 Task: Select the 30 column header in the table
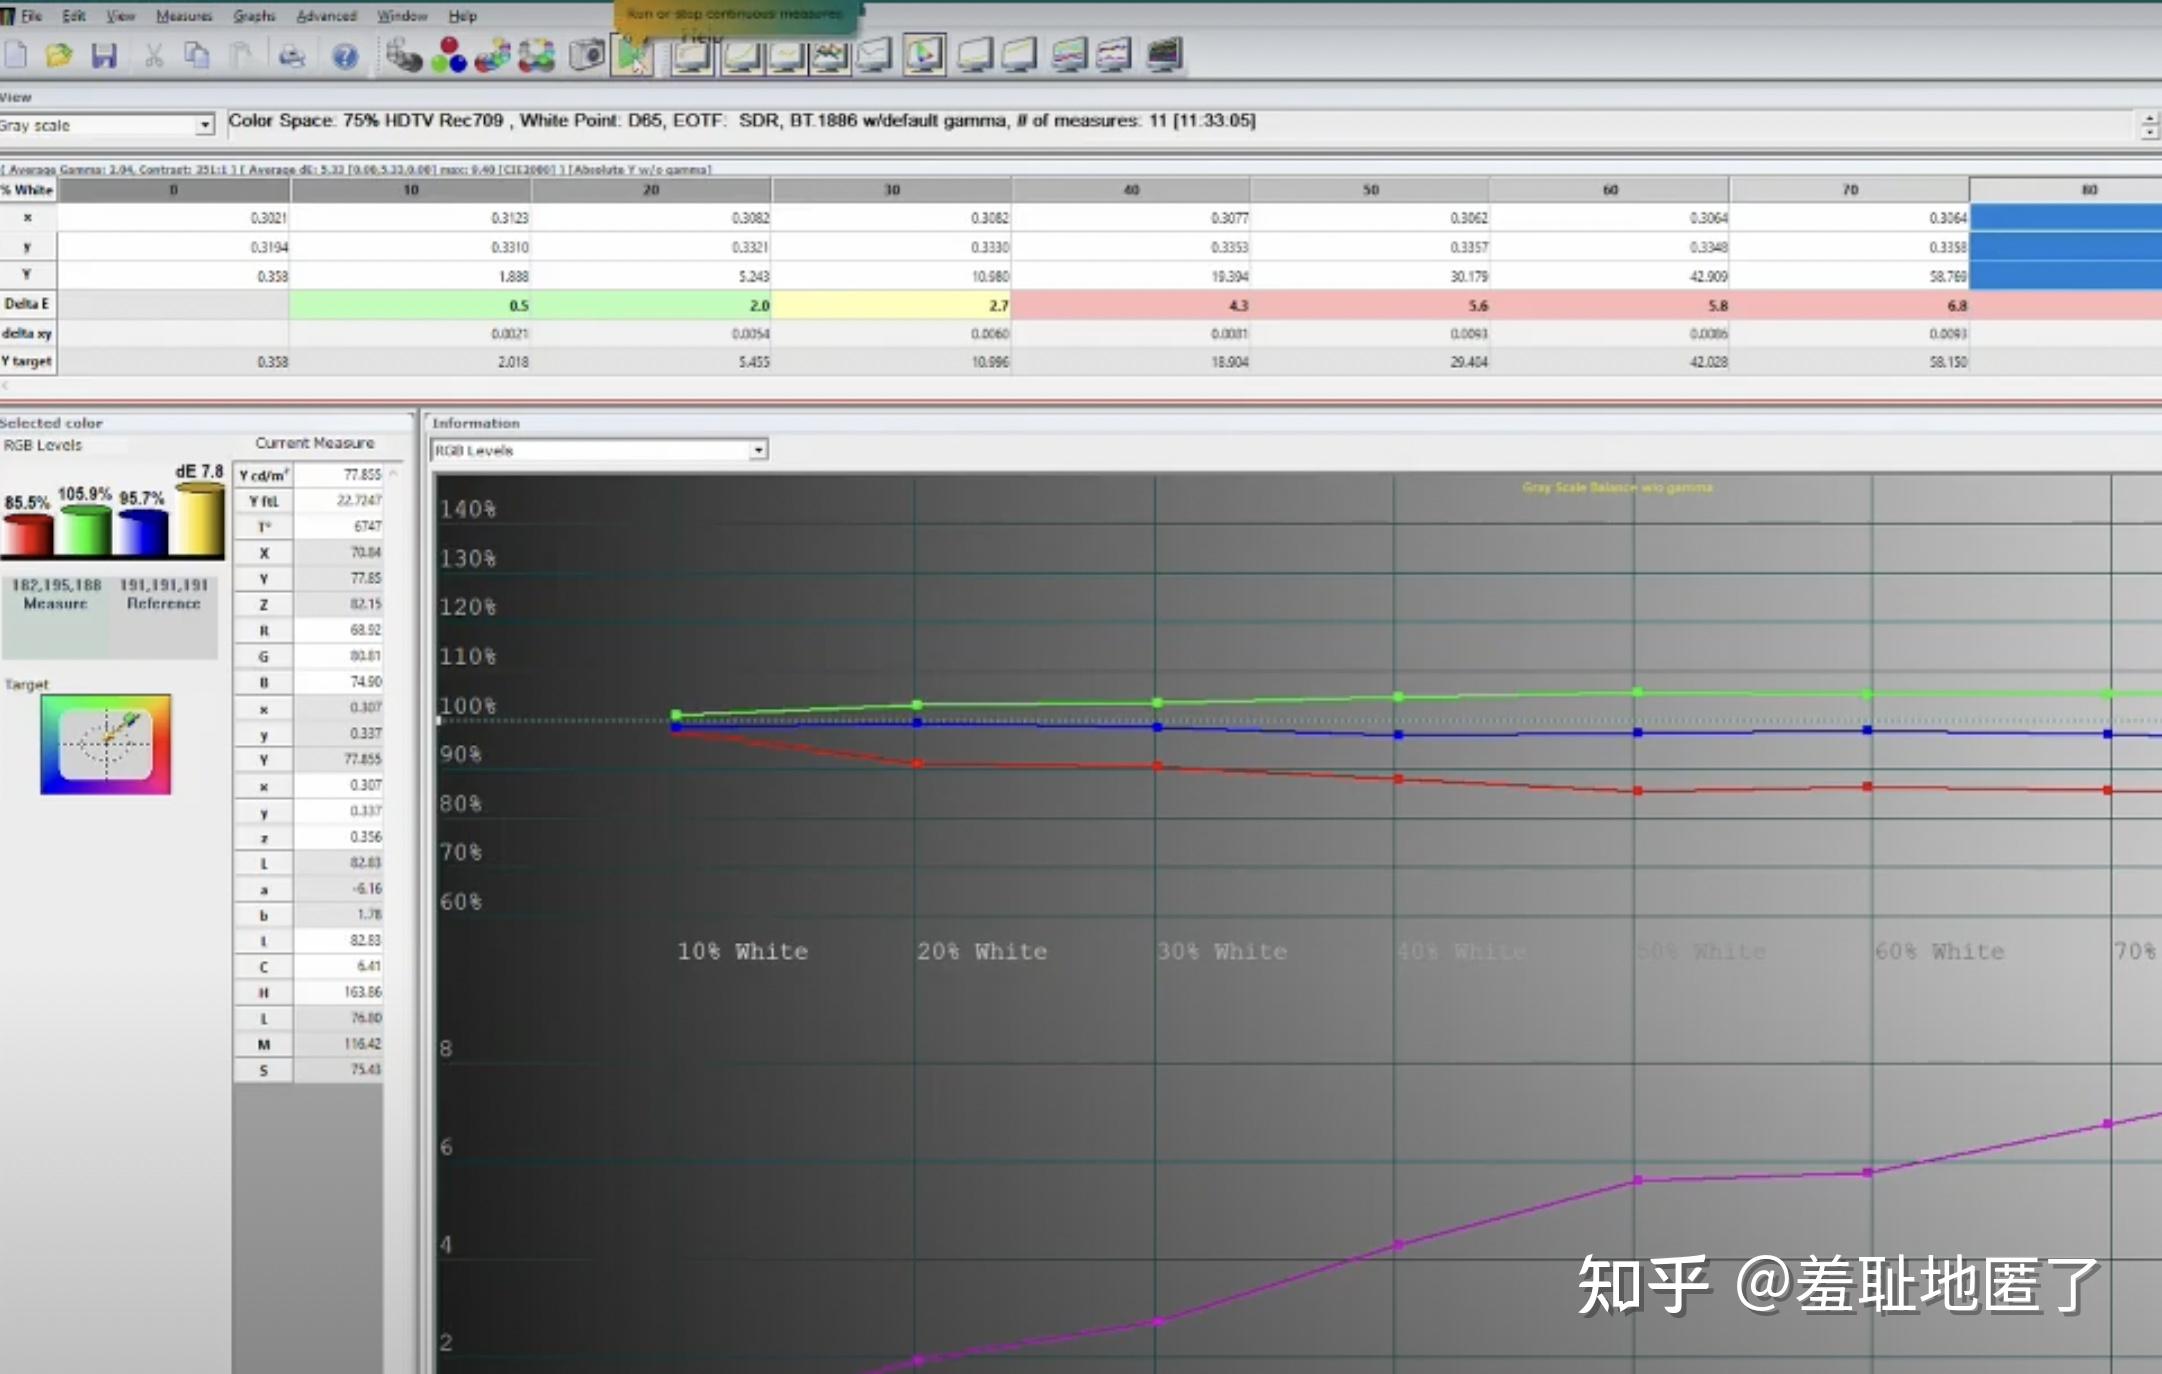(891, 190)
